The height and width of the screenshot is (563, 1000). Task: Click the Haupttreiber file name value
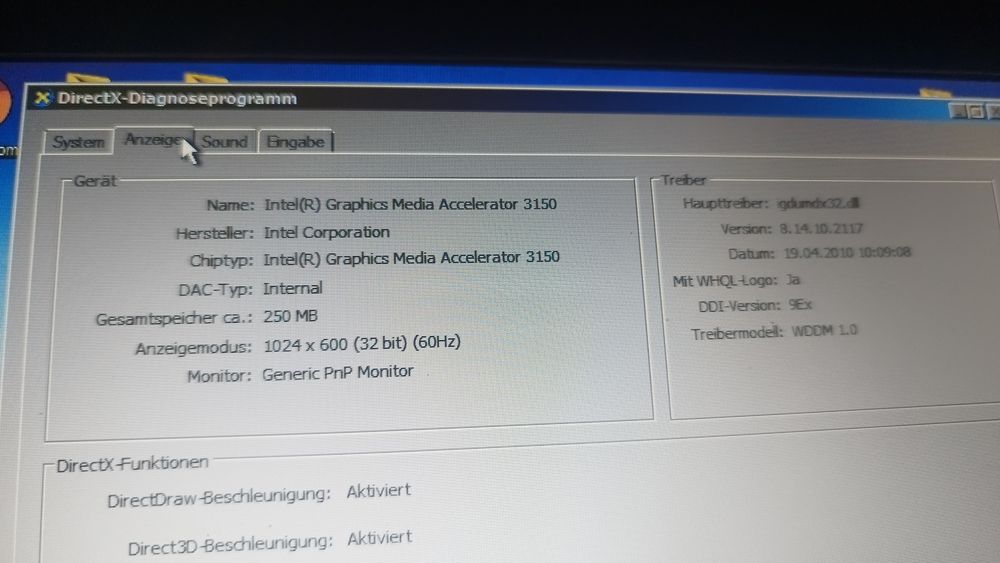[x=818, y=203]
